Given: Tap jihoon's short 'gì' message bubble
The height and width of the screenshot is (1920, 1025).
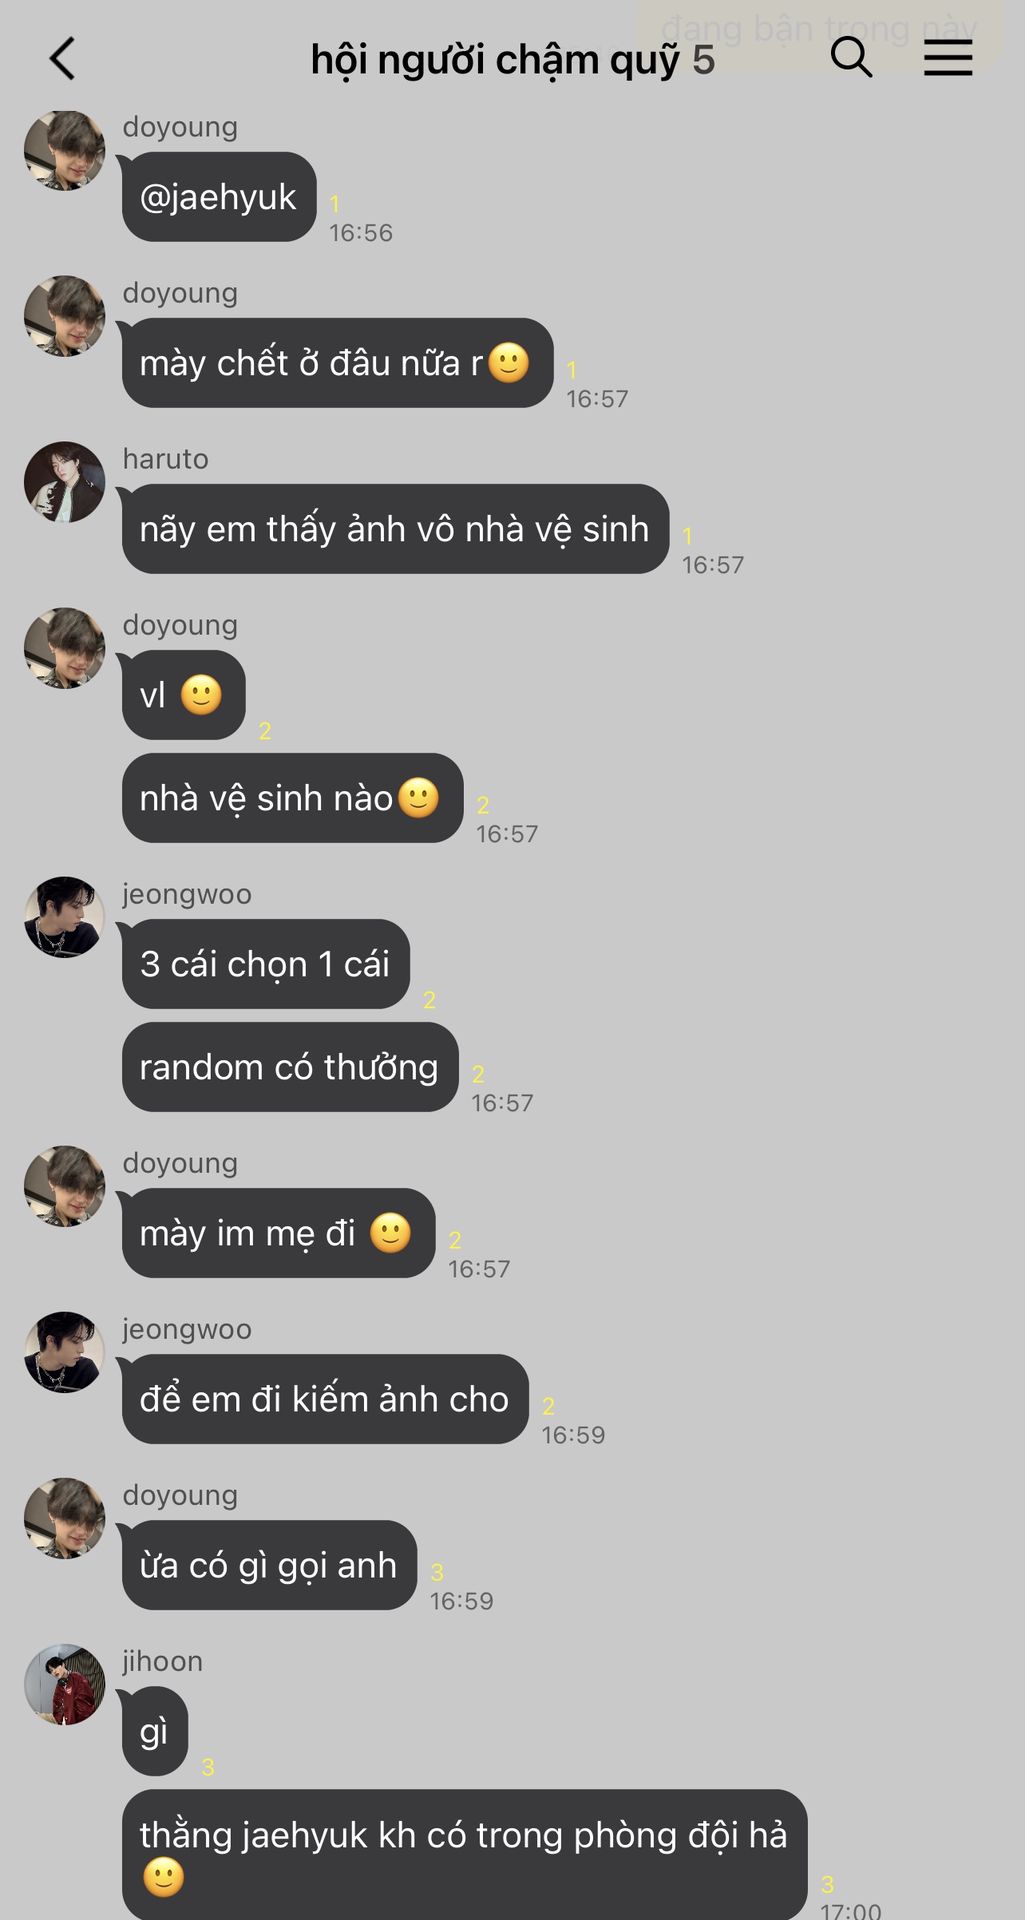Looking at the screenshot, I should pyautogui.click(x=155, y=1731).
